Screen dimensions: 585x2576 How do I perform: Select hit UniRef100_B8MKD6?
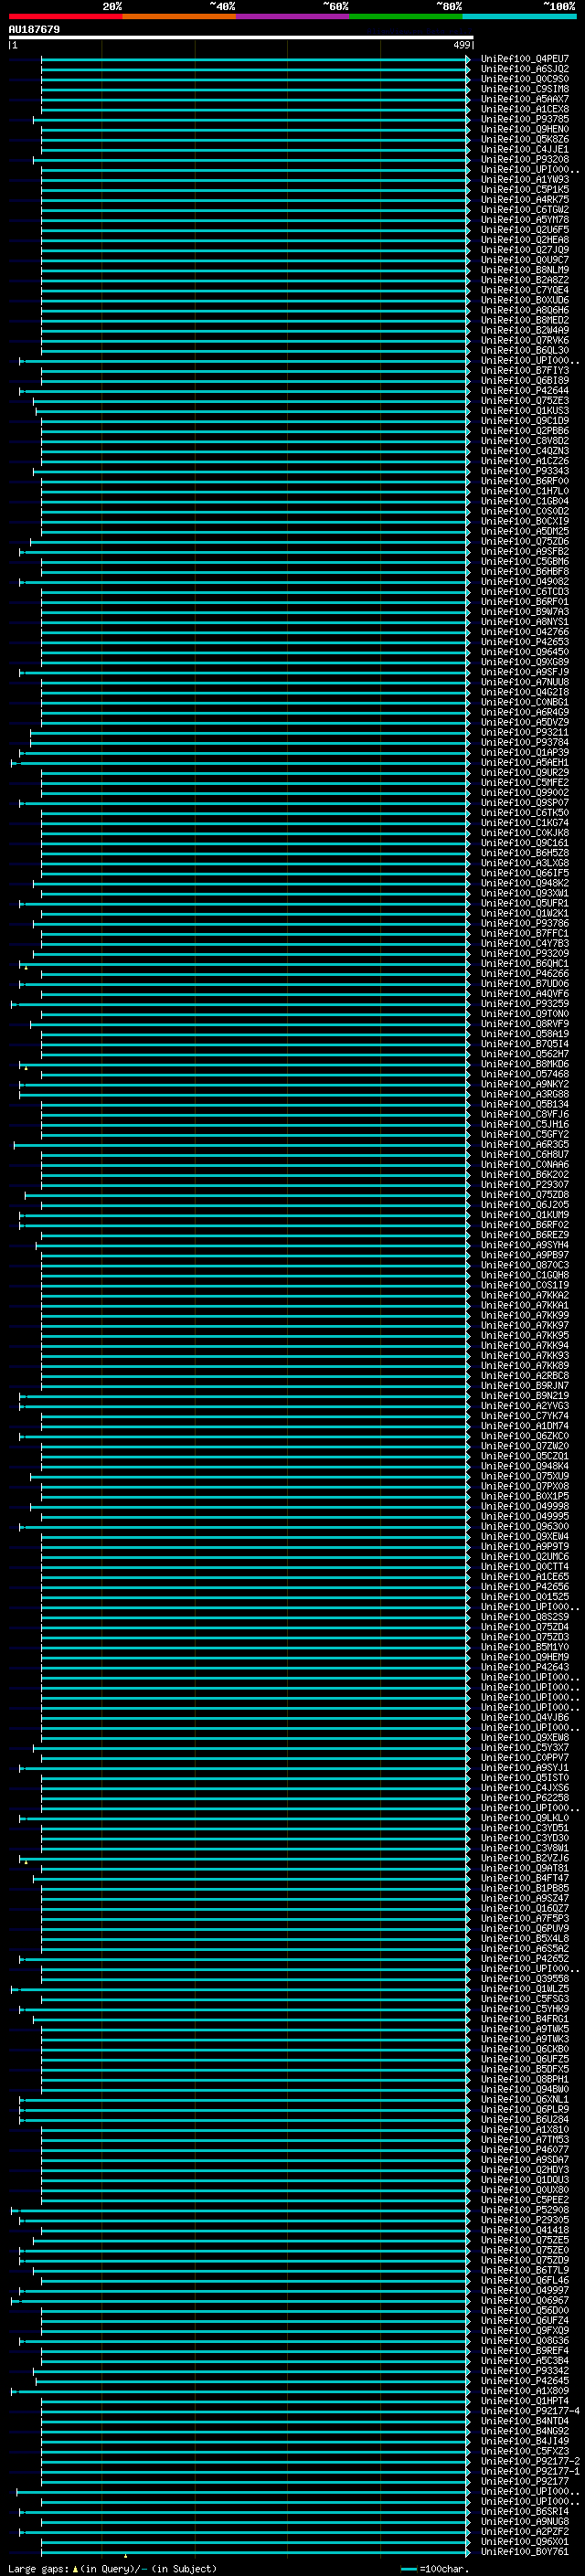(x=524, y=1064)
